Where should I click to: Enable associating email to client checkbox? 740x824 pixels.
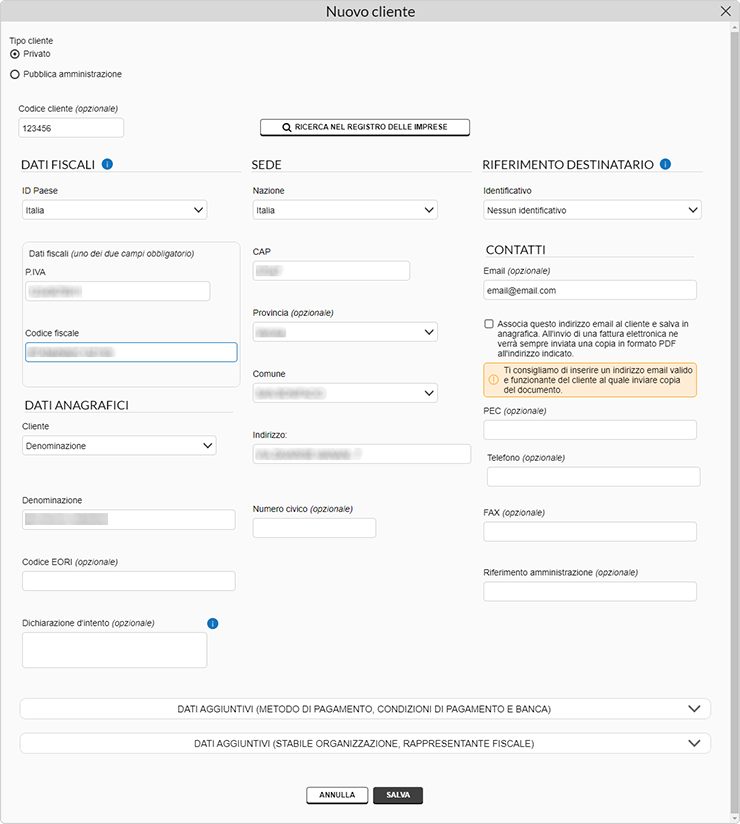pos(489,324)
